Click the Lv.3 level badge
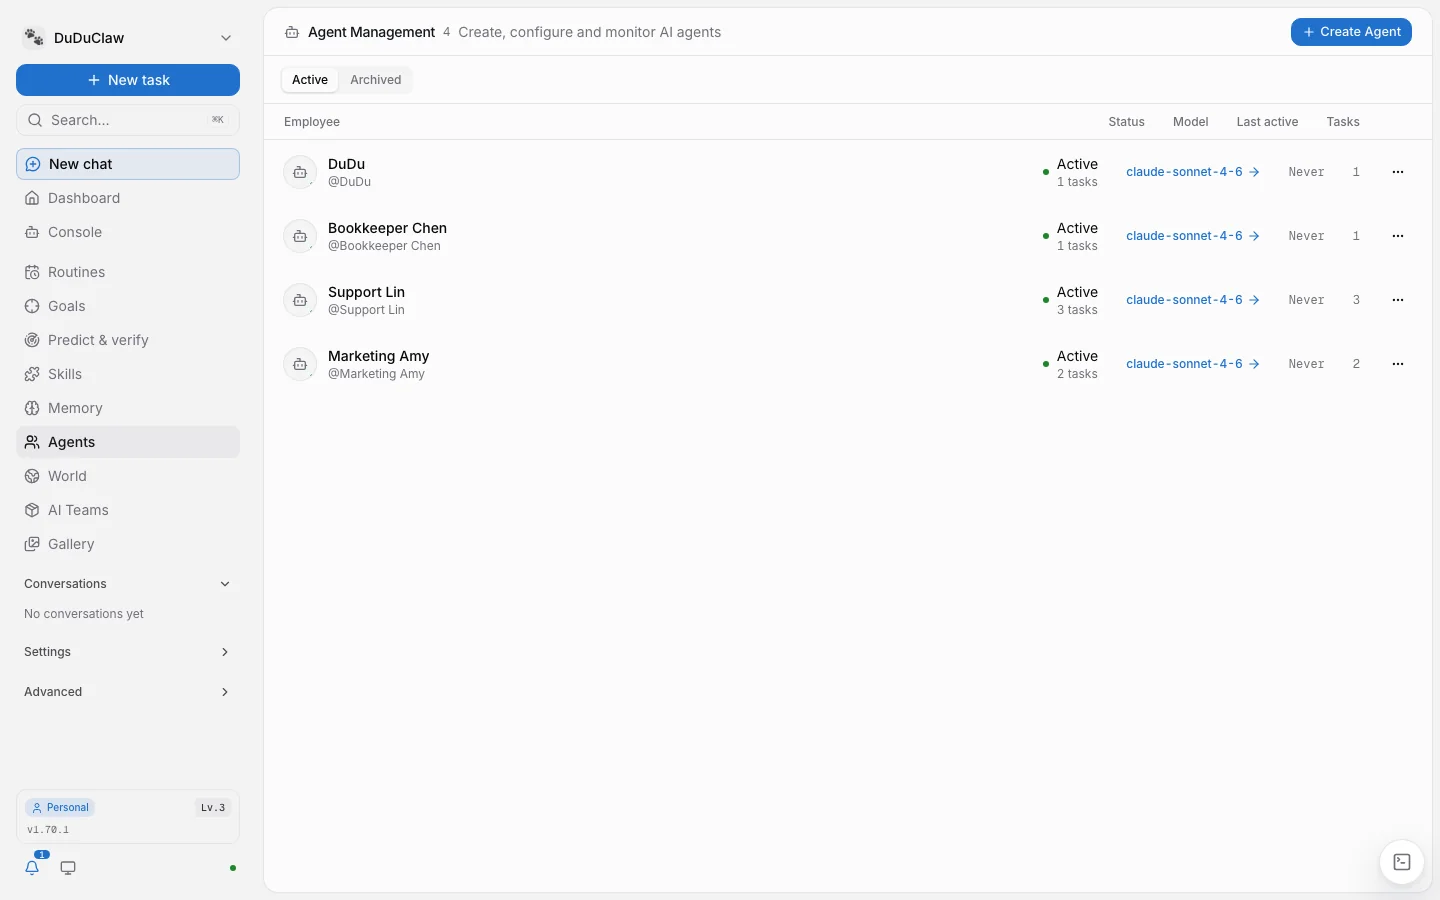Screen dimensions: 1440x900 click(213, 808)
